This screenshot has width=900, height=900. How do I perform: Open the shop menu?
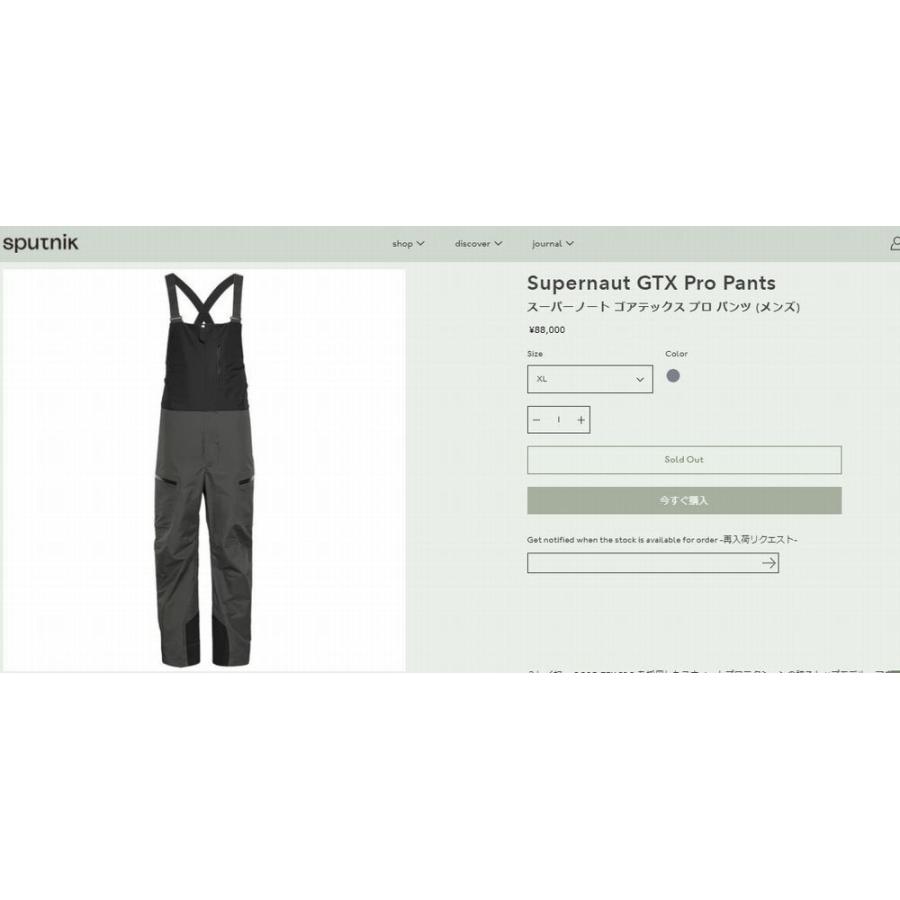(408, 243)
